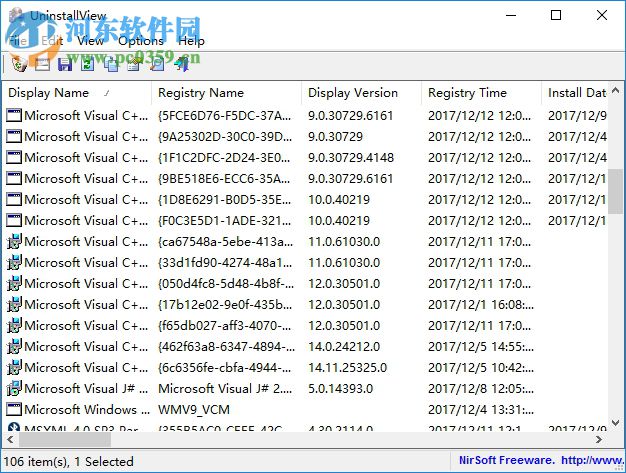Viewport: 626px width, 473px height.
Task: Click the row icon for registry {5FCE6D76-F5DC-37A...
Action: [14, 116]
